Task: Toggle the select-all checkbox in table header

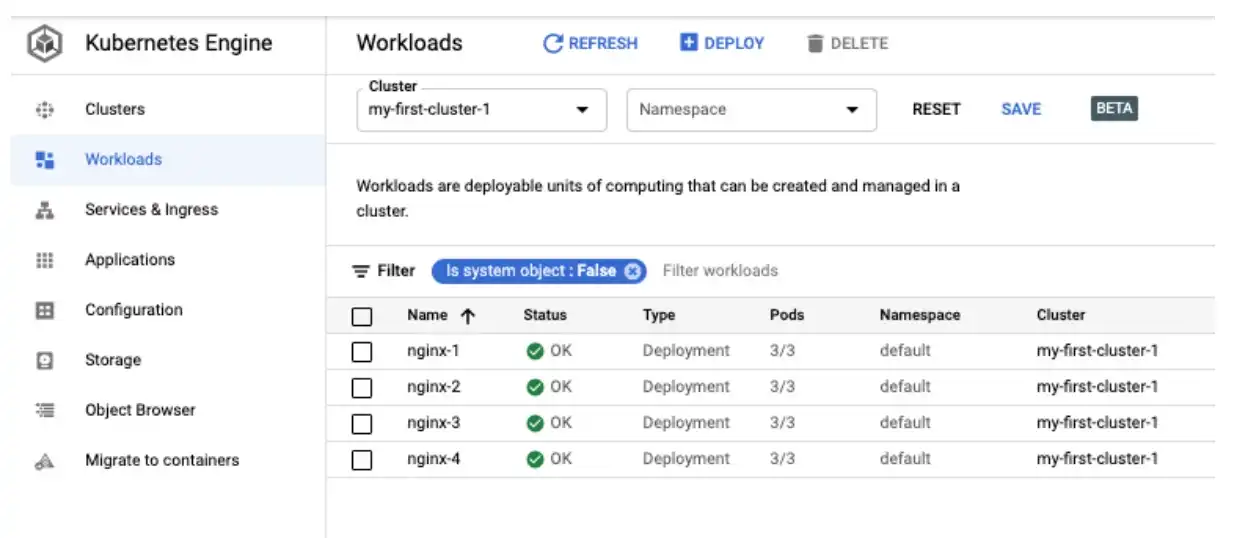Action: click(362, 317)
